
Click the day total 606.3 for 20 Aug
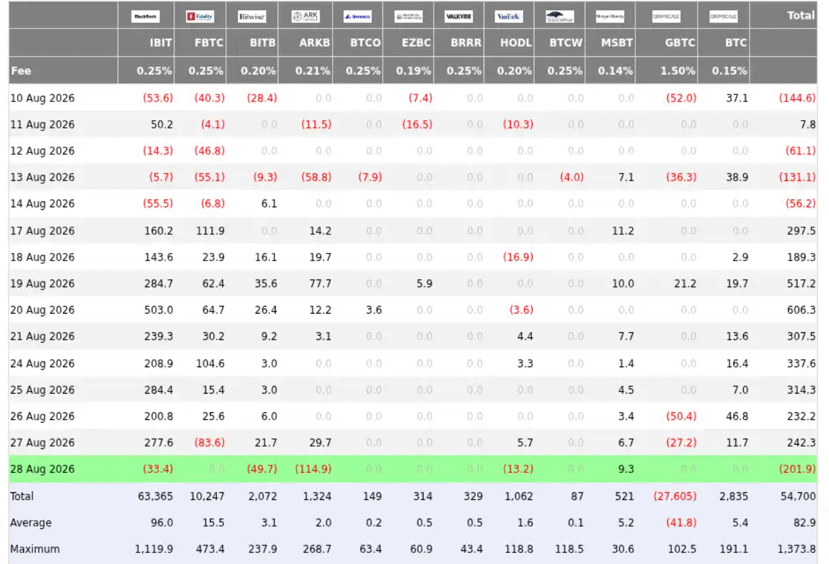coord(801,310)
